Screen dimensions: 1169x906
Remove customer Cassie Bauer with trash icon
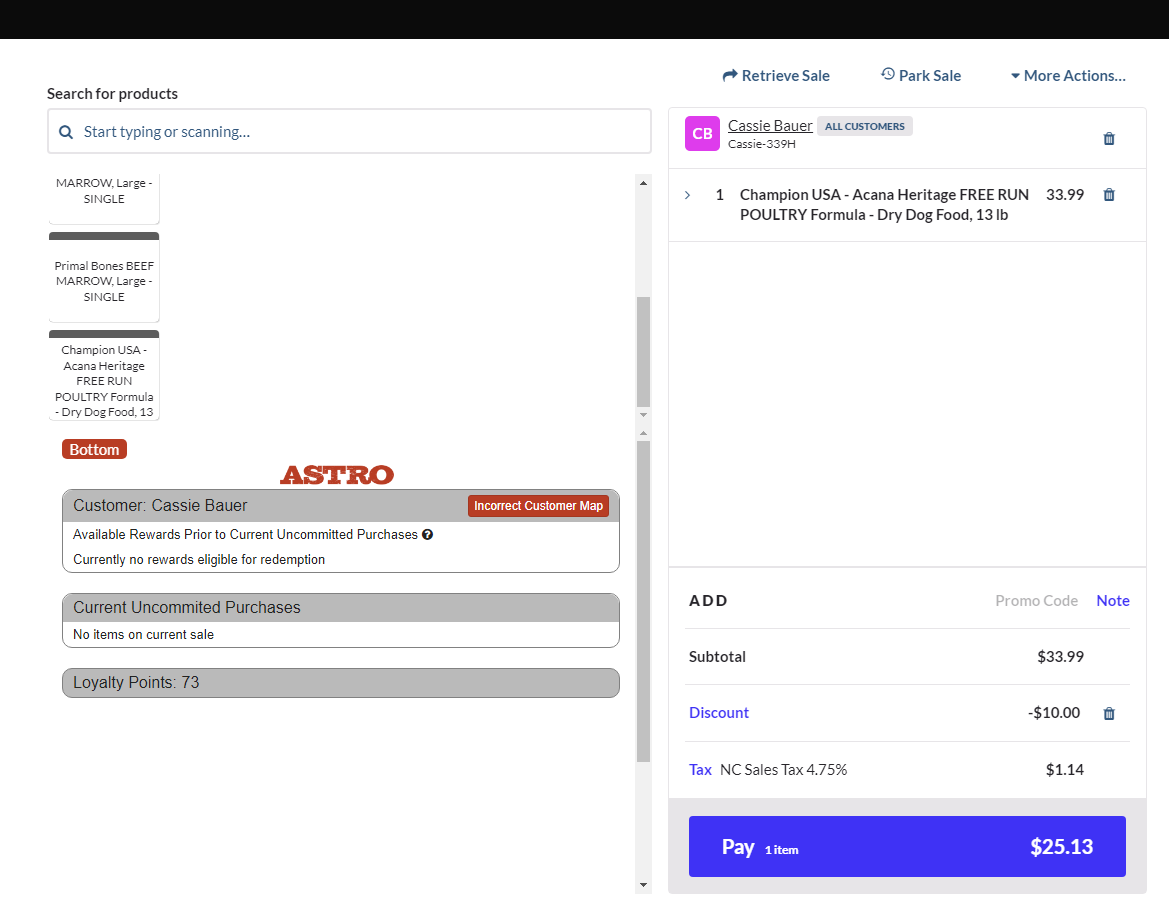[x=1108, y=139]
